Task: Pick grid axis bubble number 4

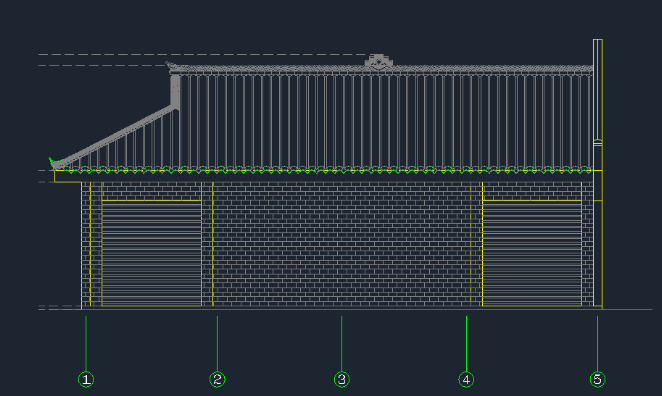Action: tap(466, 379)
